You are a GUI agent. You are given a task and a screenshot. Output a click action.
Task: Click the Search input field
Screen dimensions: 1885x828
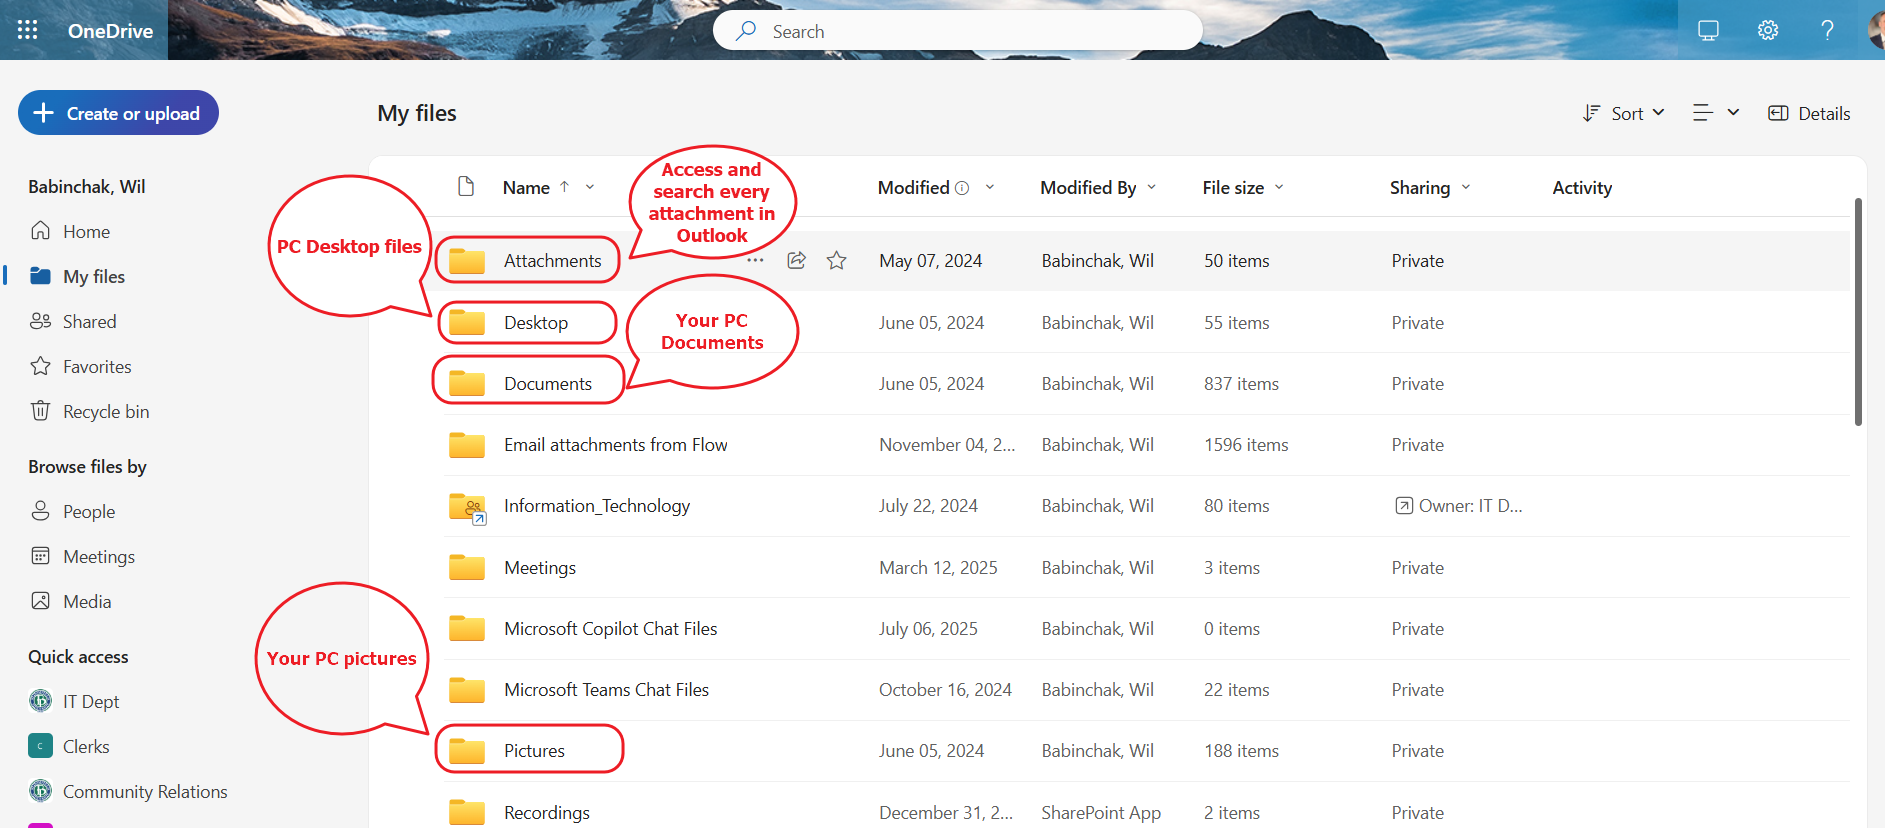pyautogui.click(x=958, y=31)
